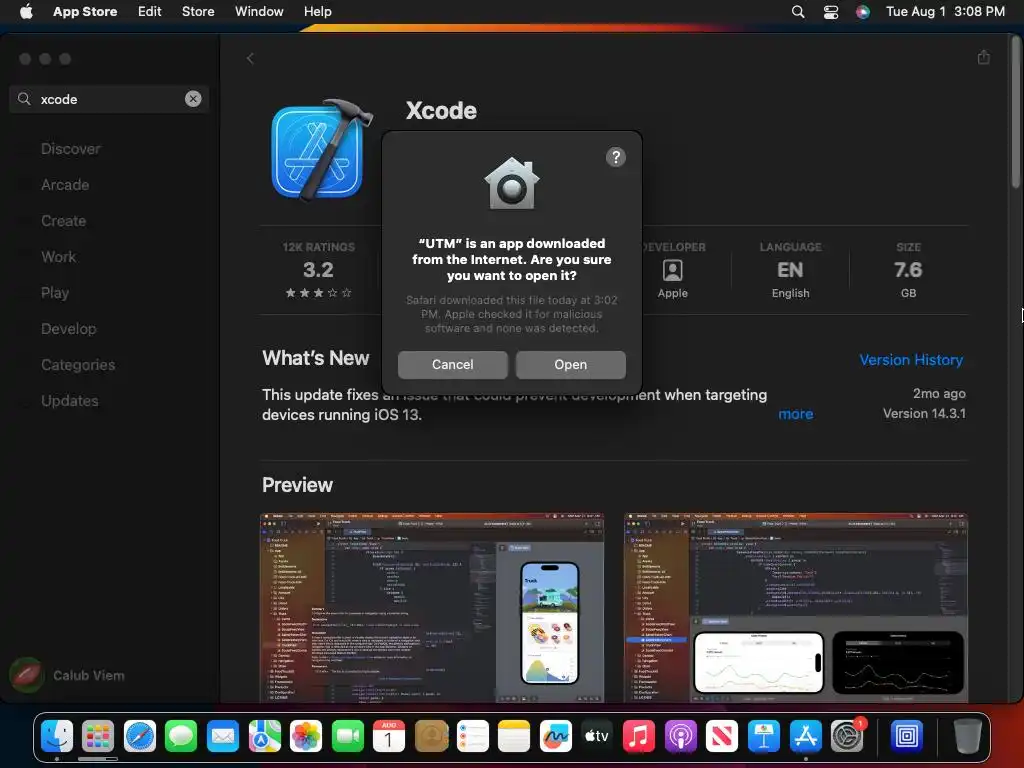Click the search magnifier icon in sidebar
Image resolution: width=1024 pixels, height=768 pixels.
coord(24,99)
